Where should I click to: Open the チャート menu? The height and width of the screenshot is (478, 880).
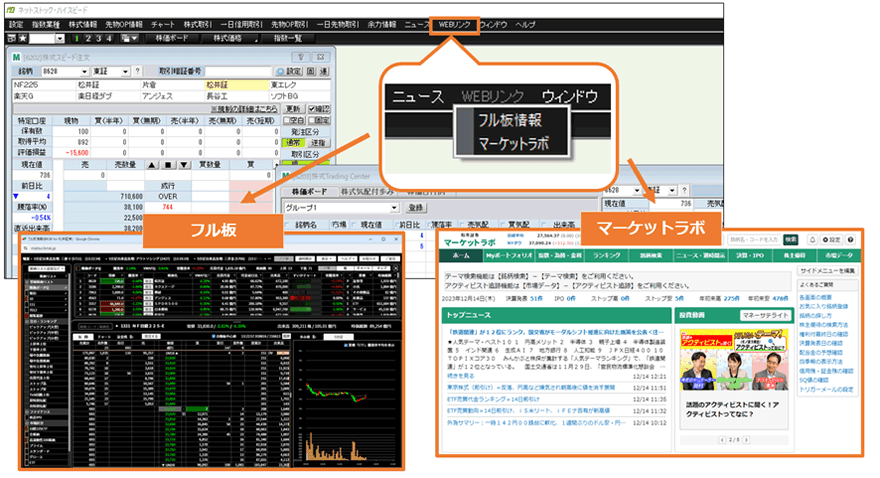click(x=162, y=25)
